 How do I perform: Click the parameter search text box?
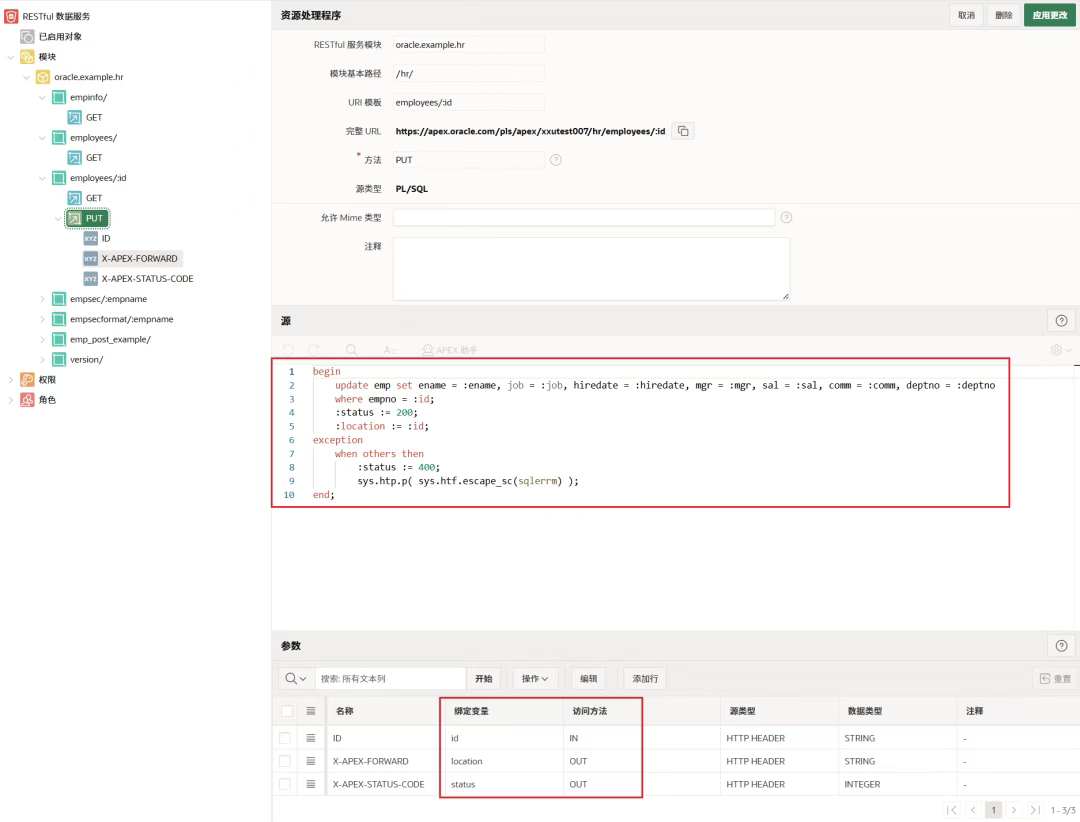[x=391, y=679]
